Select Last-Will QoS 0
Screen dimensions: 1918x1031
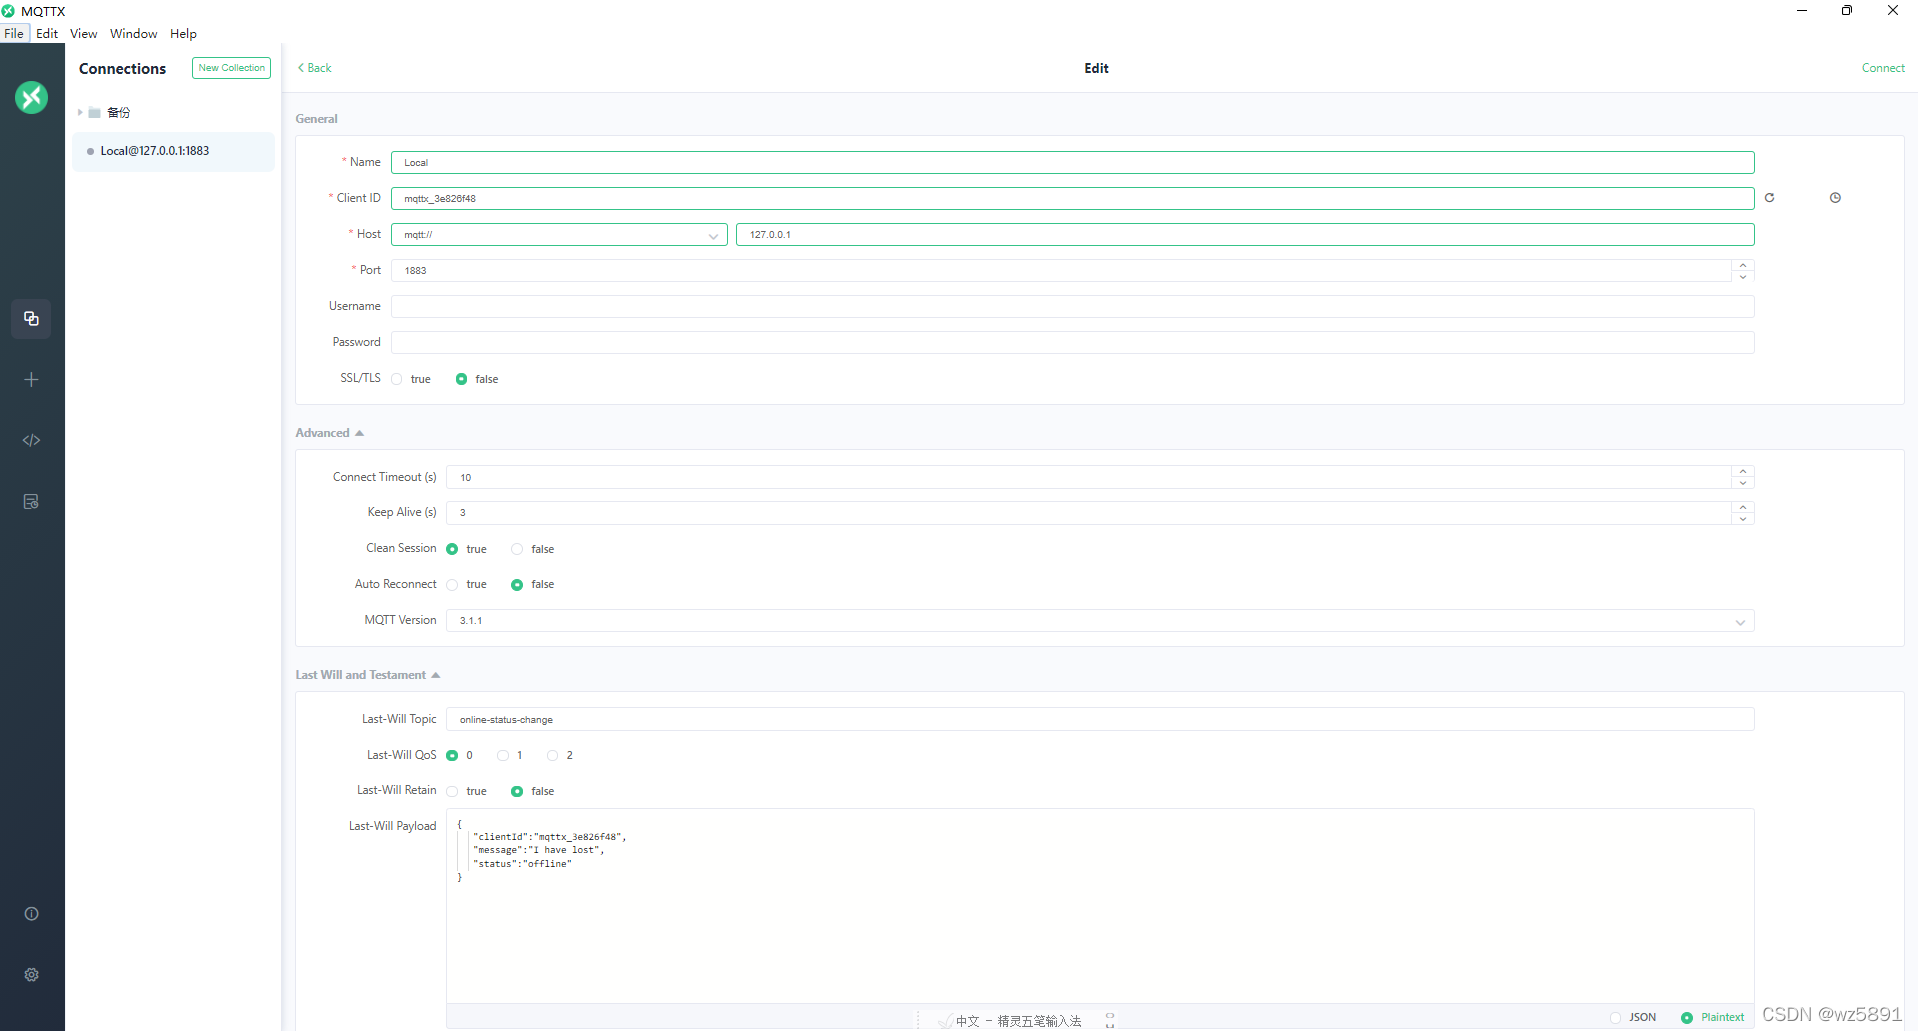coord(452,756)
